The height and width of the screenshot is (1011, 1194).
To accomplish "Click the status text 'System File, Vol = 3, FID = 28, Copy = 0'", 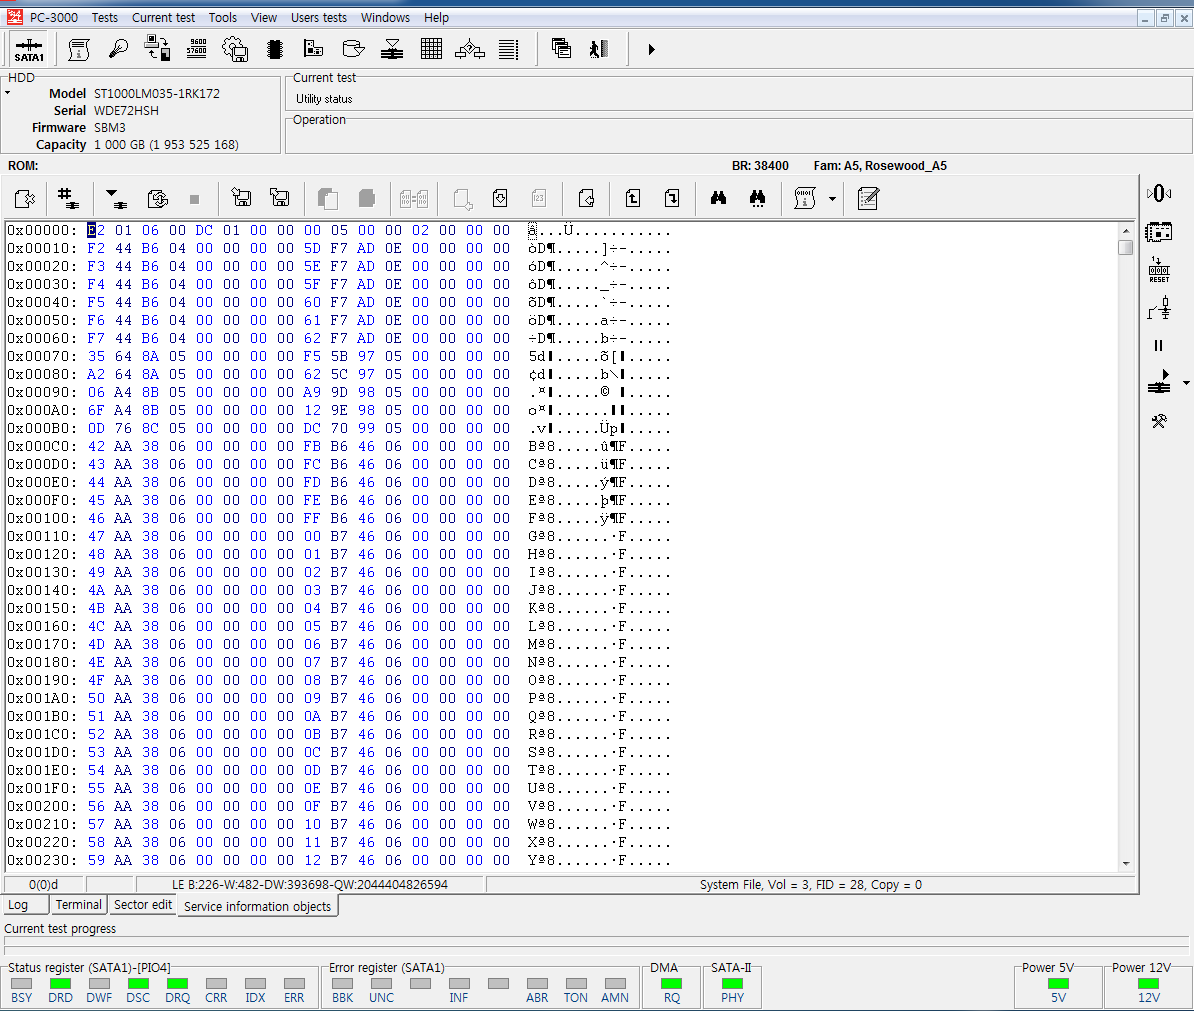I will [x=811, y=885].
